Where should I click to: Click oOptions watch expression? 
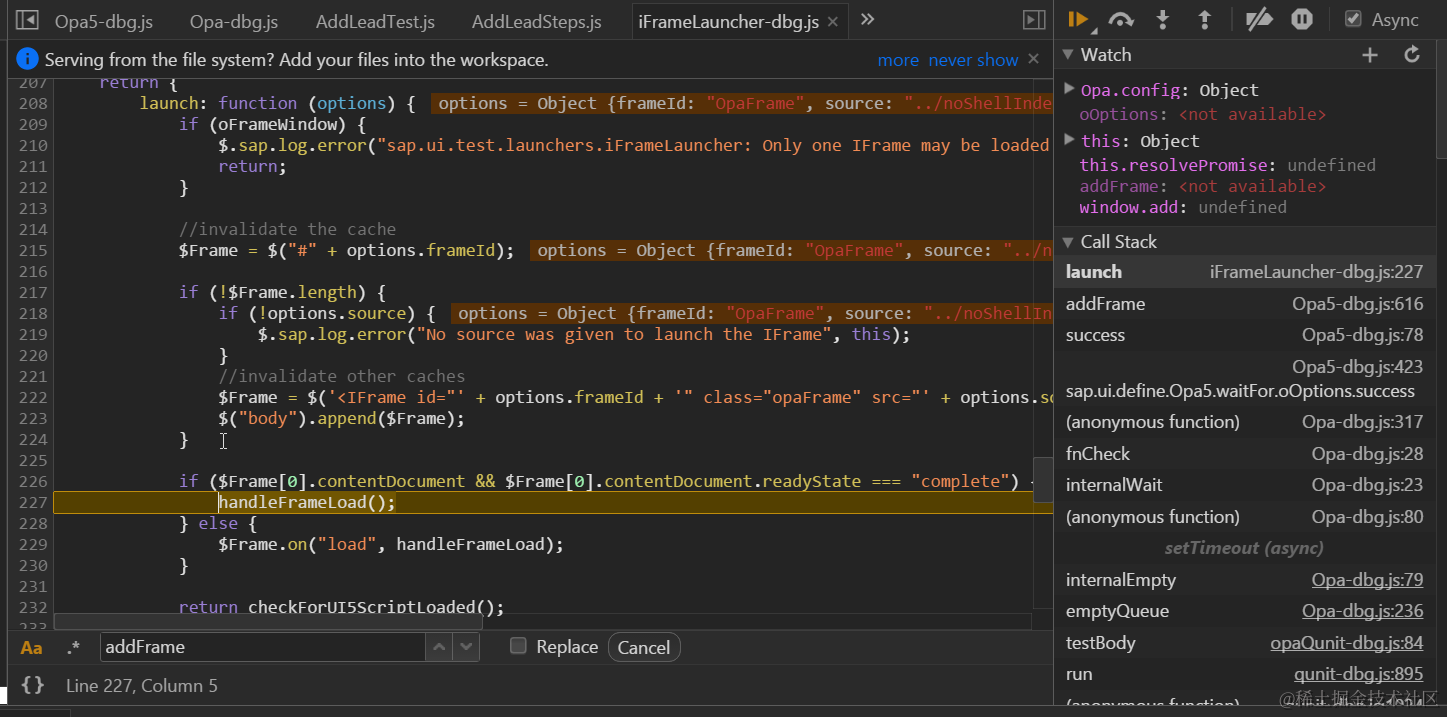pyautogui.click(x=1203, y=114)
